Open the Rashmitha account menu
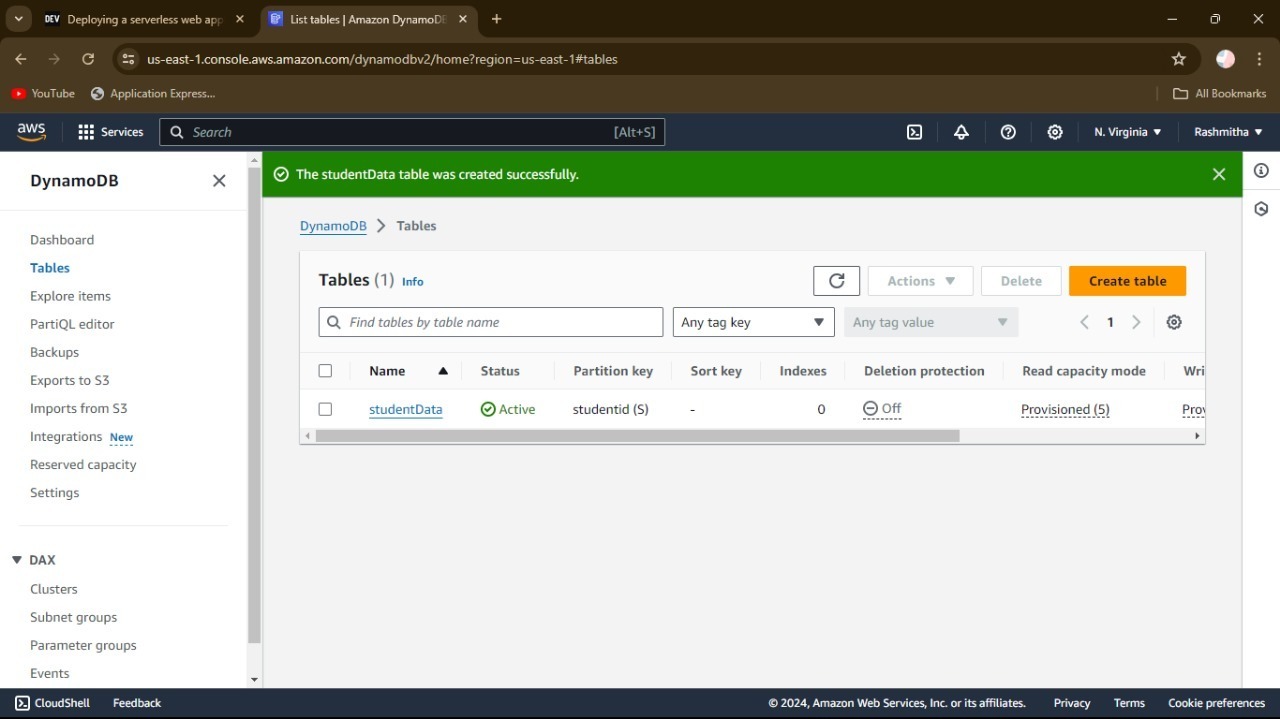This screenshot has width=1280, height=719. pyautogui.click(x=1228, y=132)
